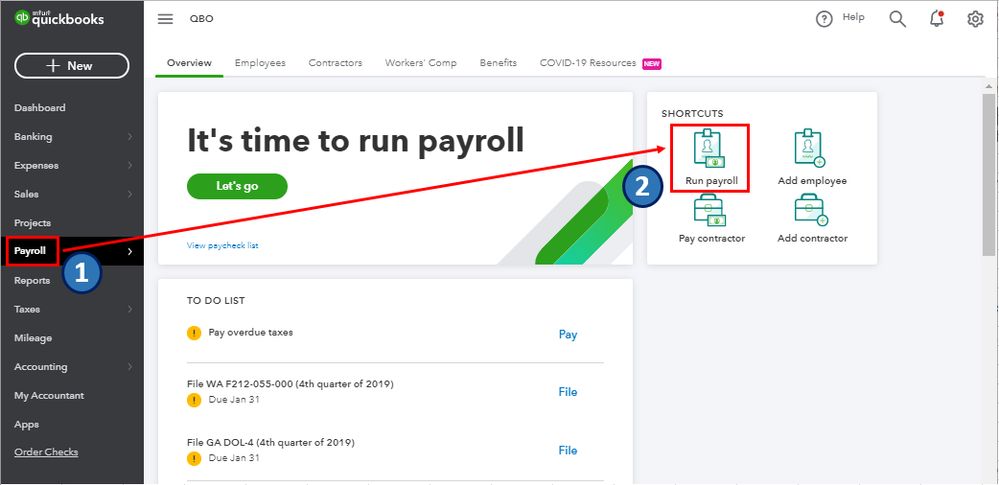Open the Order Checks link
The height and width of the screenshot is (485, 999).
(46, 452)
